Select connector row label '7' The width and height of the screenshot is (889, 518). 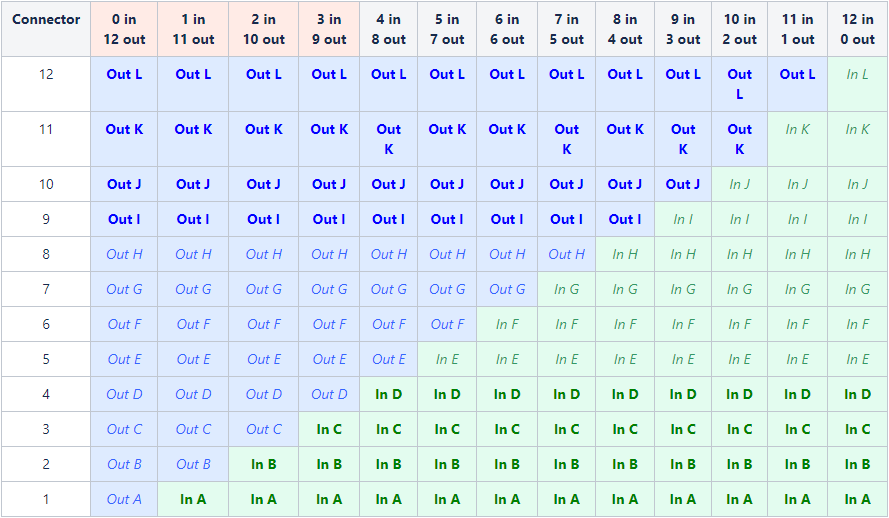(46, 290)
